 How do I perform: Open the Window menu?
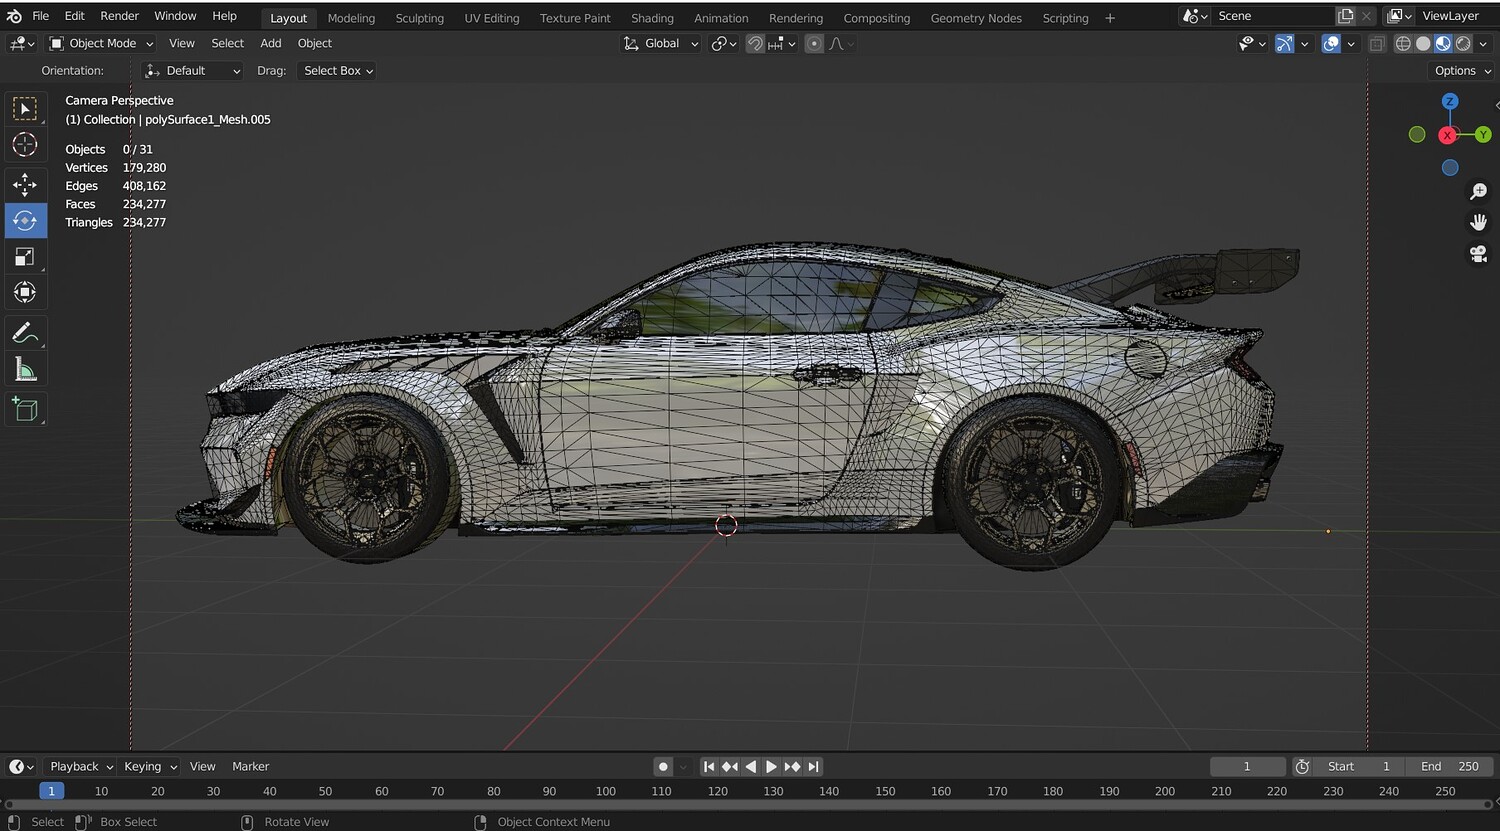tap(175, 16)
